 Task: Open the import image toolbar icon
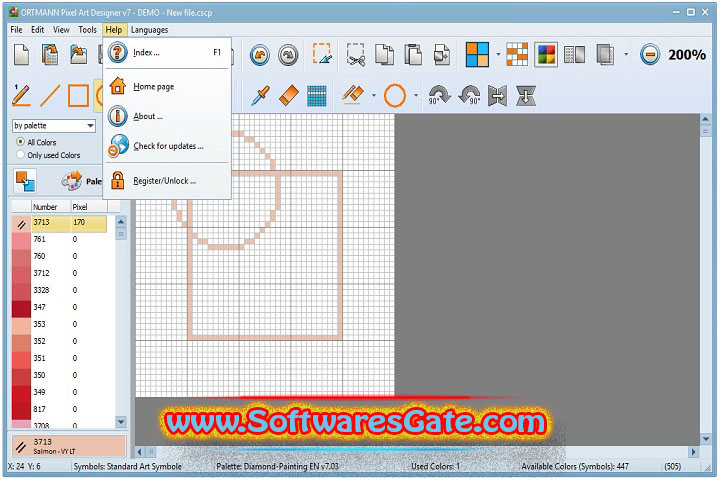(x=50, y=55)
